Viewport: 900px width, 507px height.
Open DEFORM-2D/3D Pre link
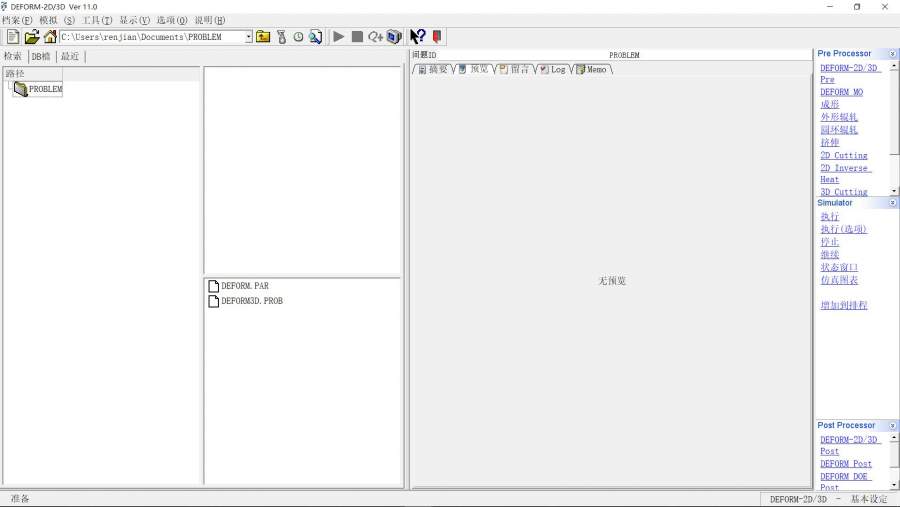pos(849,73)
